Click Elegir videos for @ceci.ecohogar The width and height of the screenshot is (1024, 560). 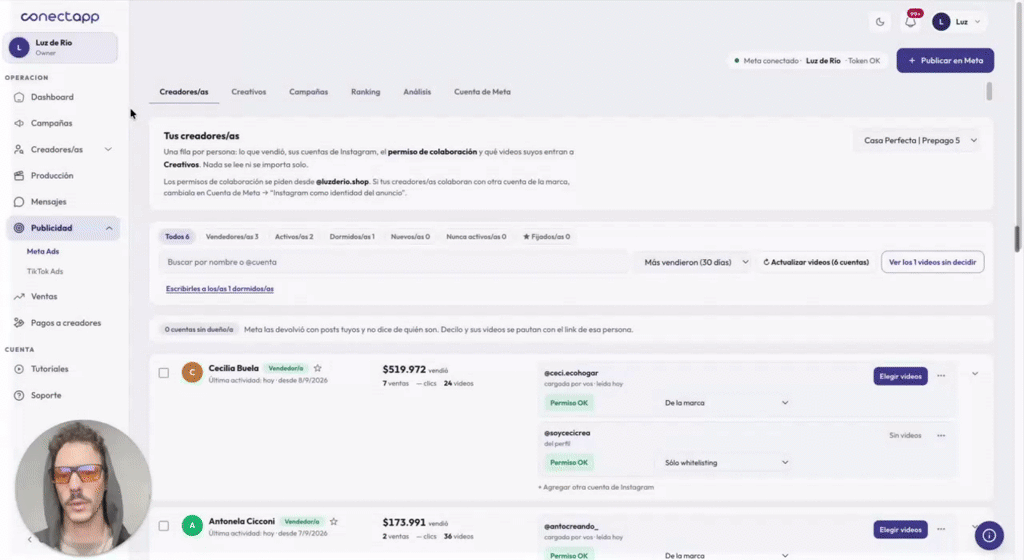901,376
